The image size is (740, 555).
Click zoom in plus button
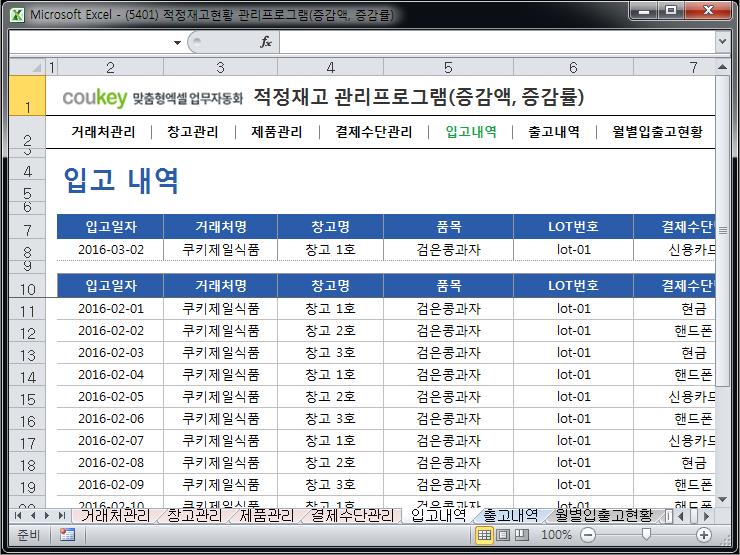click(x=704, y=535)
